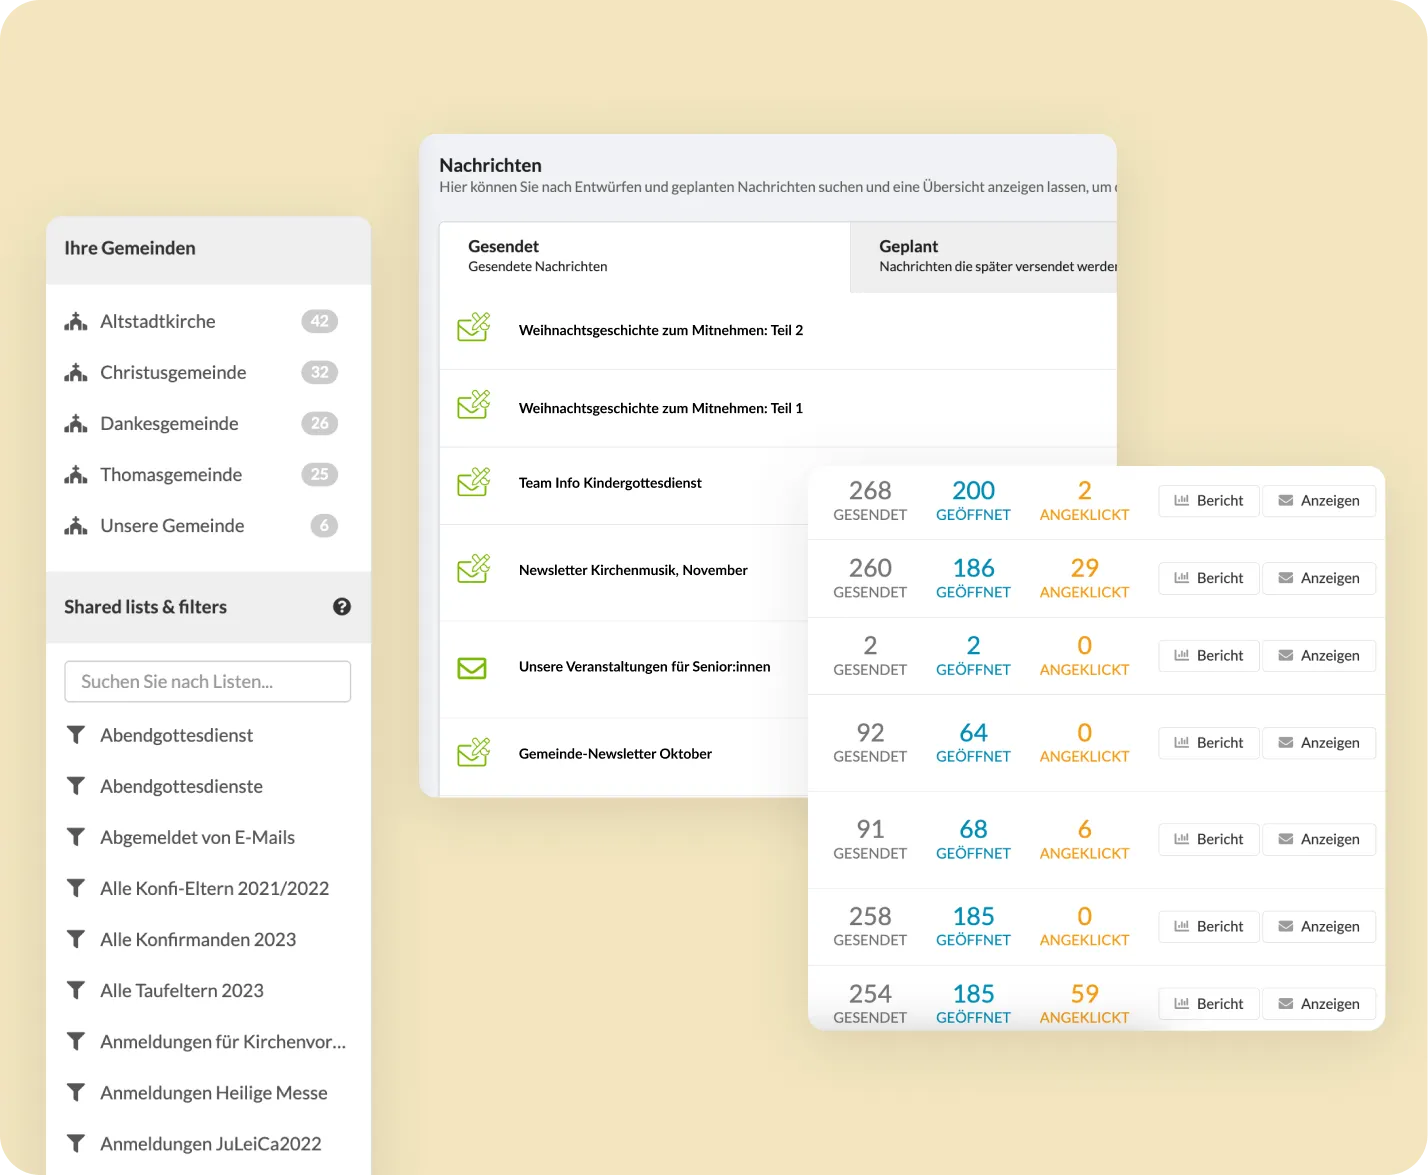Click Anzeigen for row with 254 gesendet
Screen dimensions: 1428x1175
pos(1319,1004)
